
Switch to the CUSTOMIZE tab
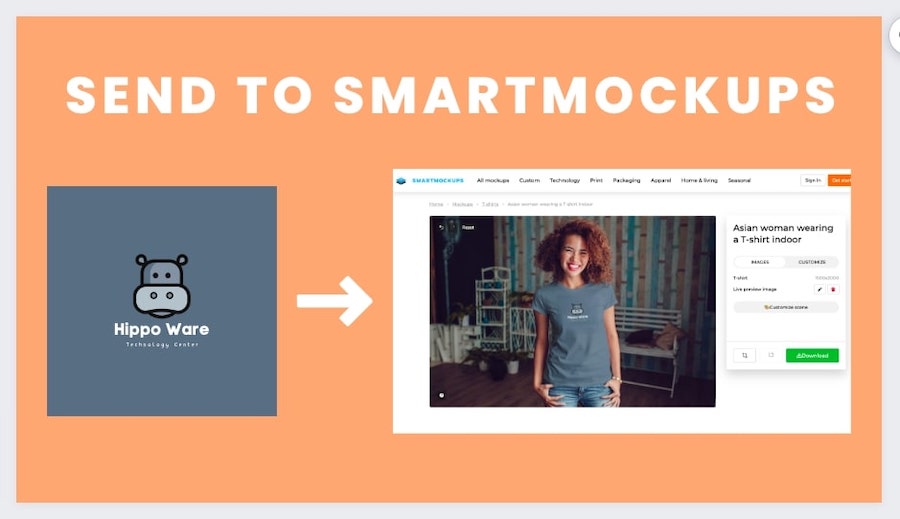point(812,262)
